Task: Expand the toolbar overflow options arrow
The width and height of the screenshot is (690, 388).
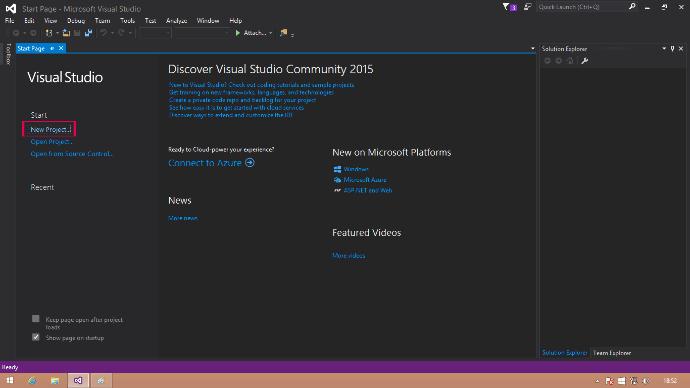Action: [292, 34]
